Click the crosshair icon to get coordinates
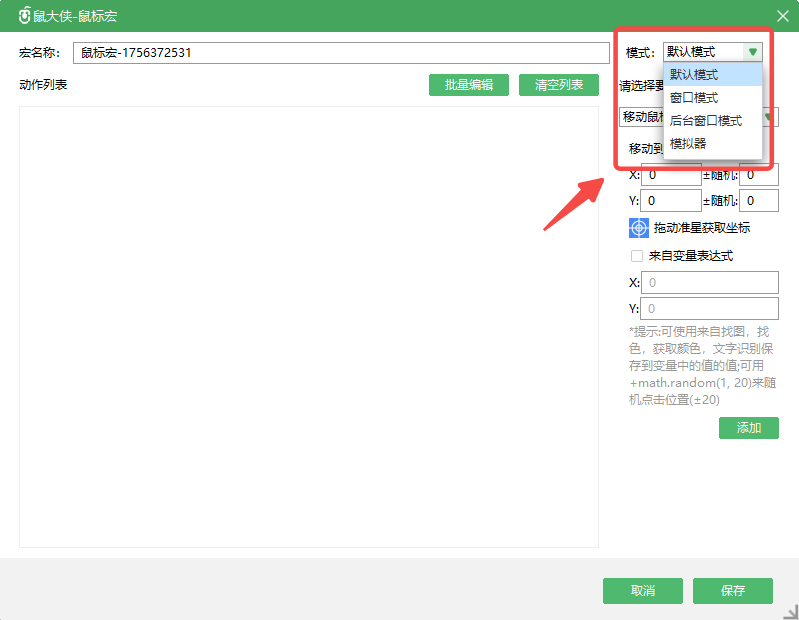Viewport: 799px width, 620px height. pos(639,228)
